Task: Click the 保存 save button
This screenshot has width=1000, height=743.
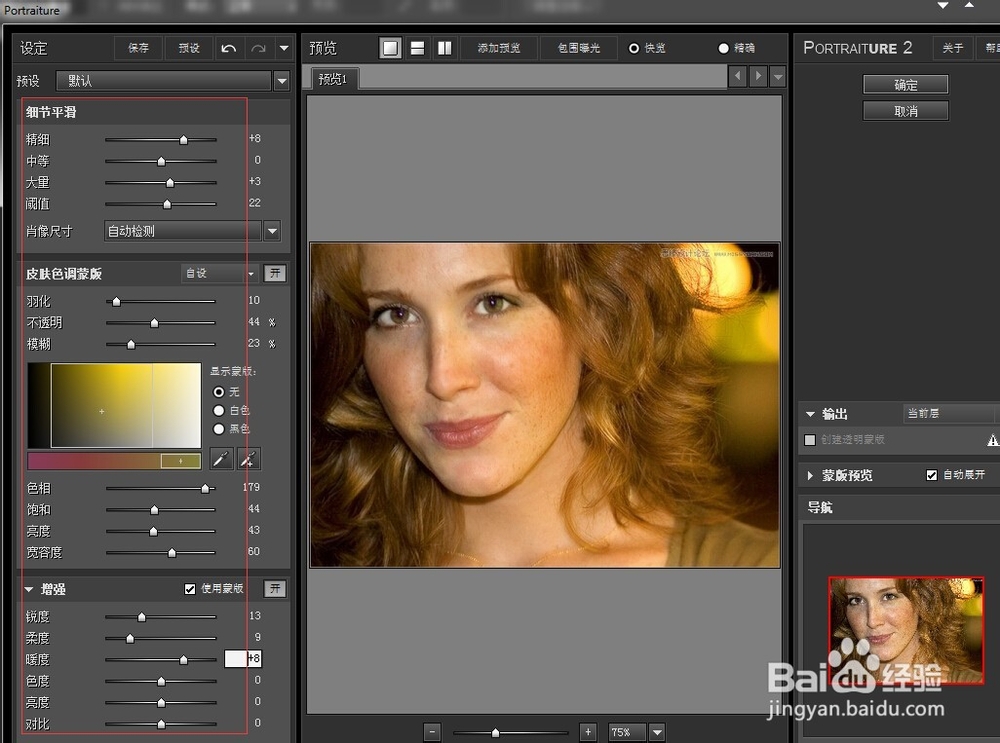Action: click(x=138, y=48)
